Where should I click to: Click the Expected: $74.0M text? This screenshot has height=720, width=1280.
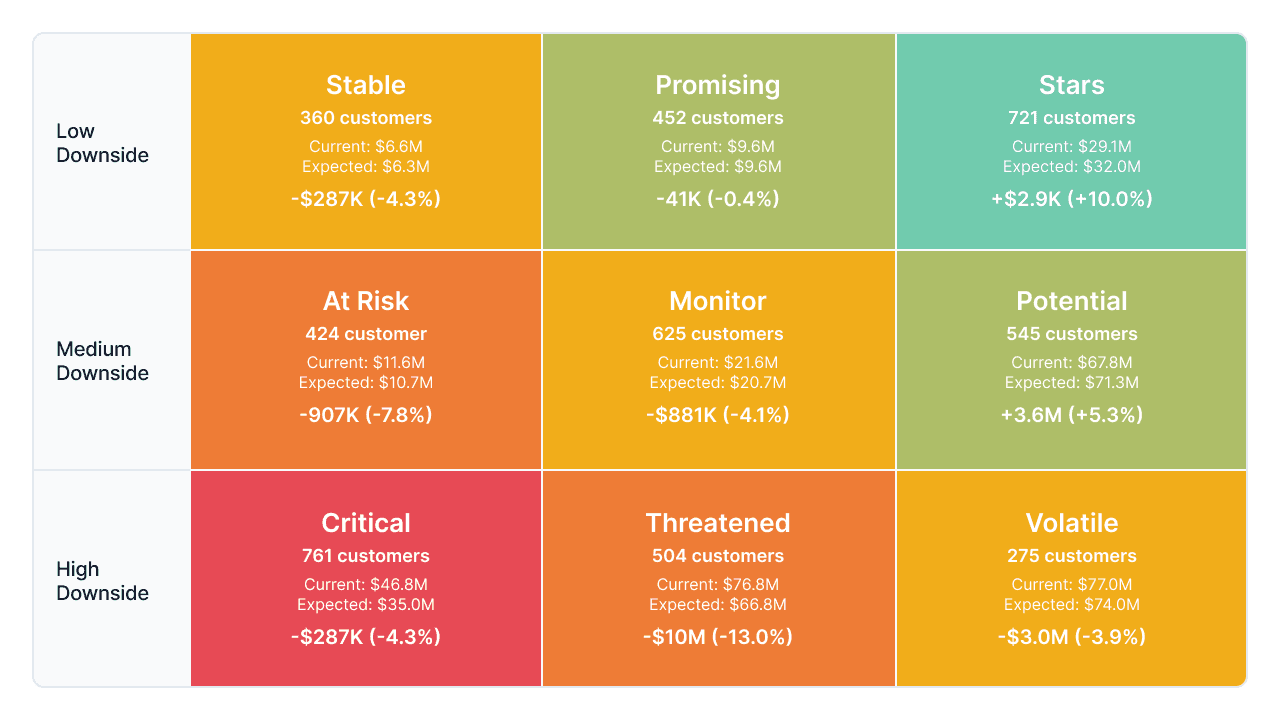(1071, 605)
